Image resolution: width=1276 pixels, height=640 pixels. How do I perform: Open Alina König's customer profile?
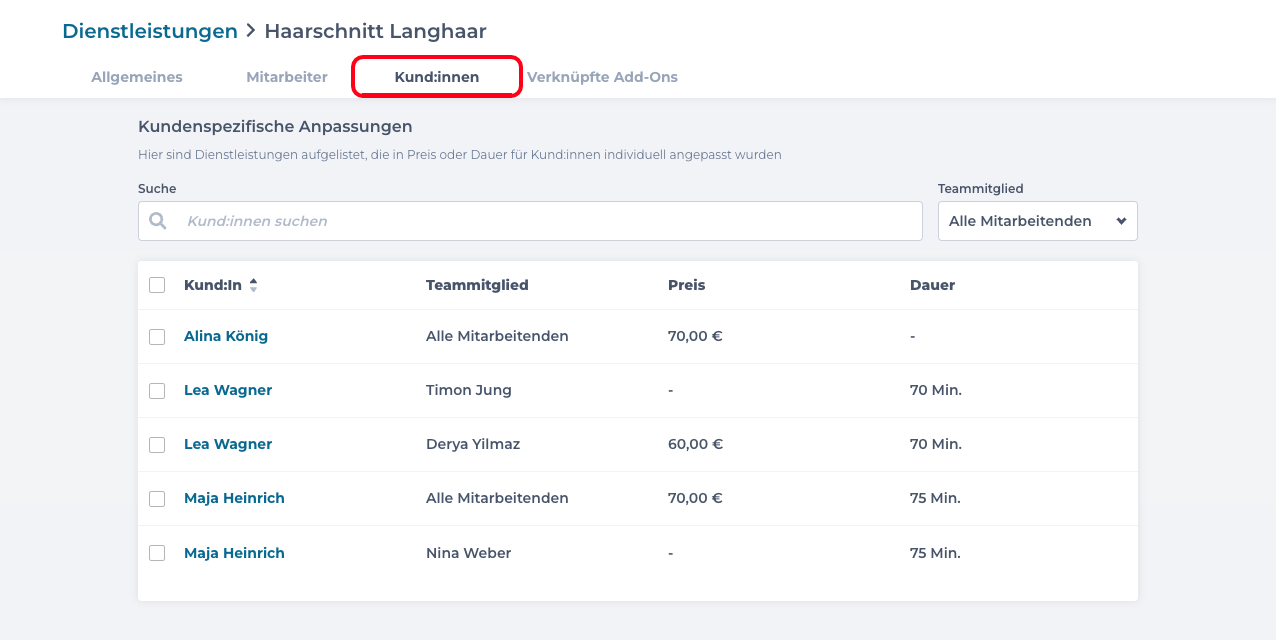(226, 337)
